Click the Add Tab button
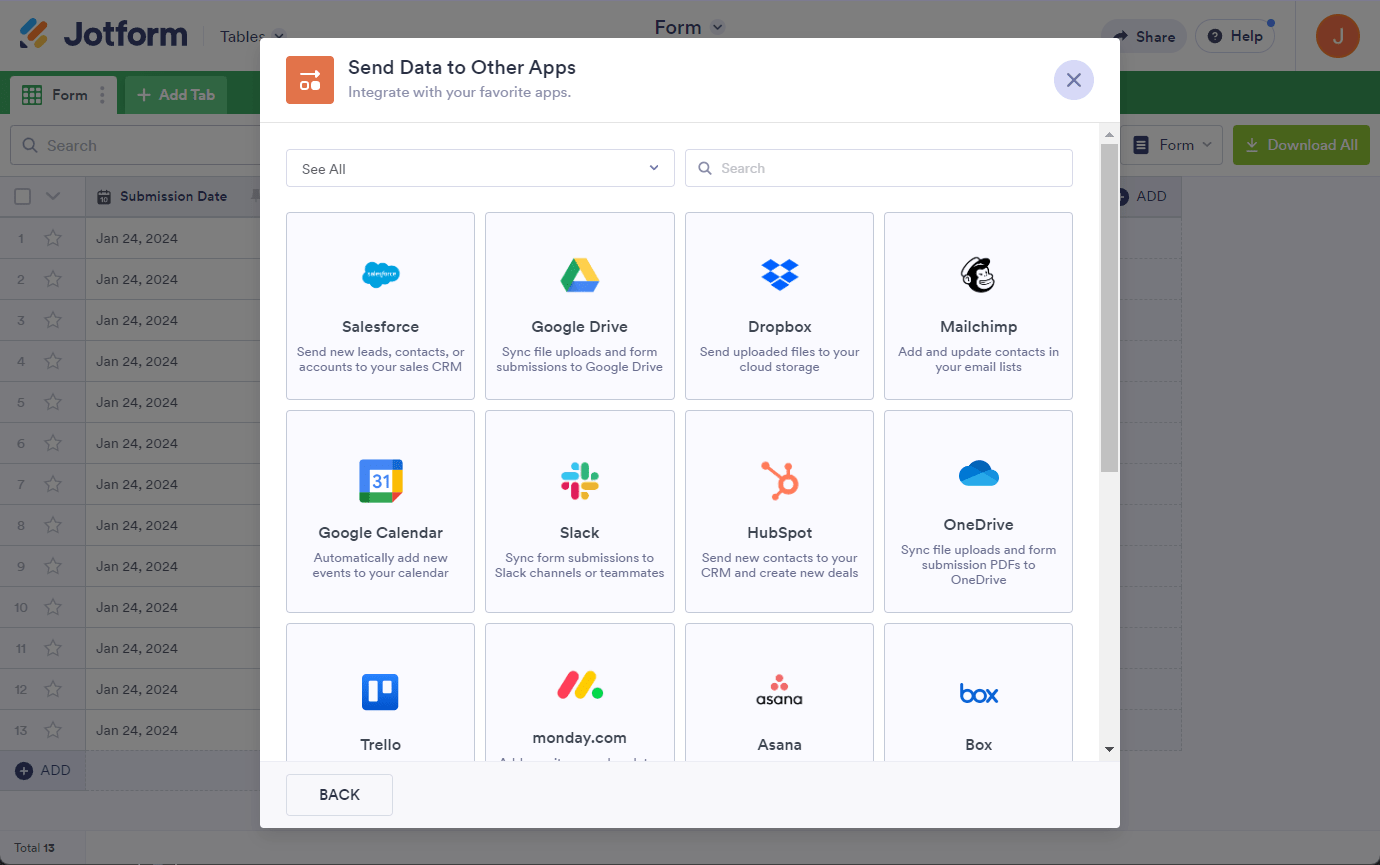Viewport: 1380px width, 865px height. [176, 95]
